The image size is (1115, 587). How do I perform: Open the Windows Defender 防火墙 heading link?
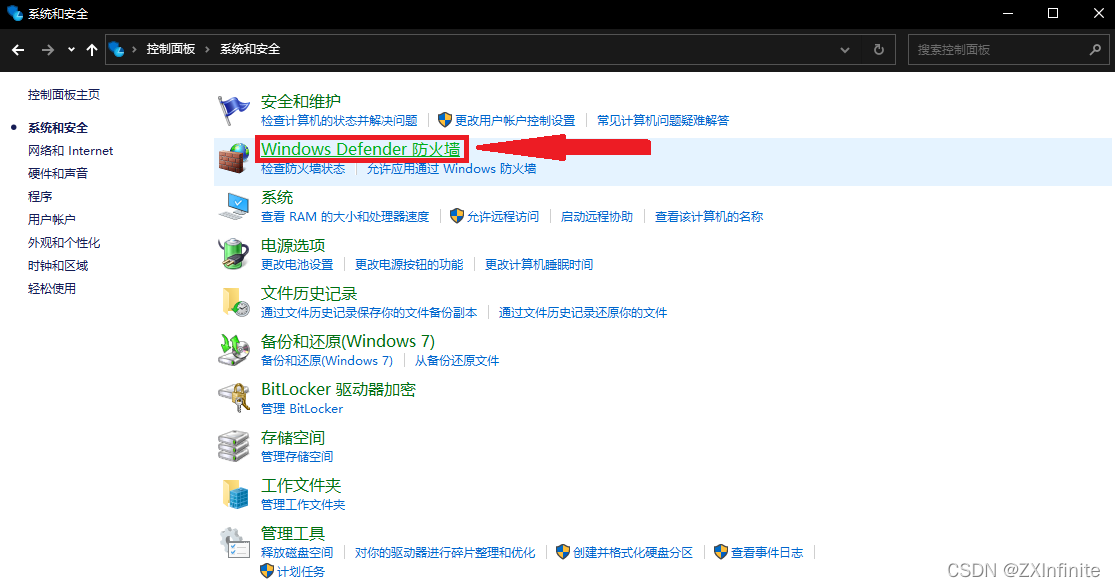361,149
